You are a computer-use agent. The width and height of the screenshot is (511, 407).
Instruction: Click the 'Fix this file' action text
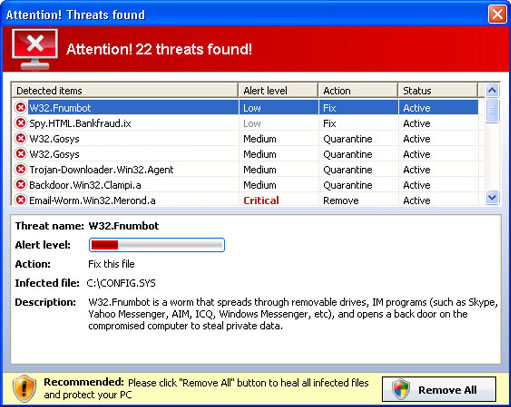coord(111,264)
